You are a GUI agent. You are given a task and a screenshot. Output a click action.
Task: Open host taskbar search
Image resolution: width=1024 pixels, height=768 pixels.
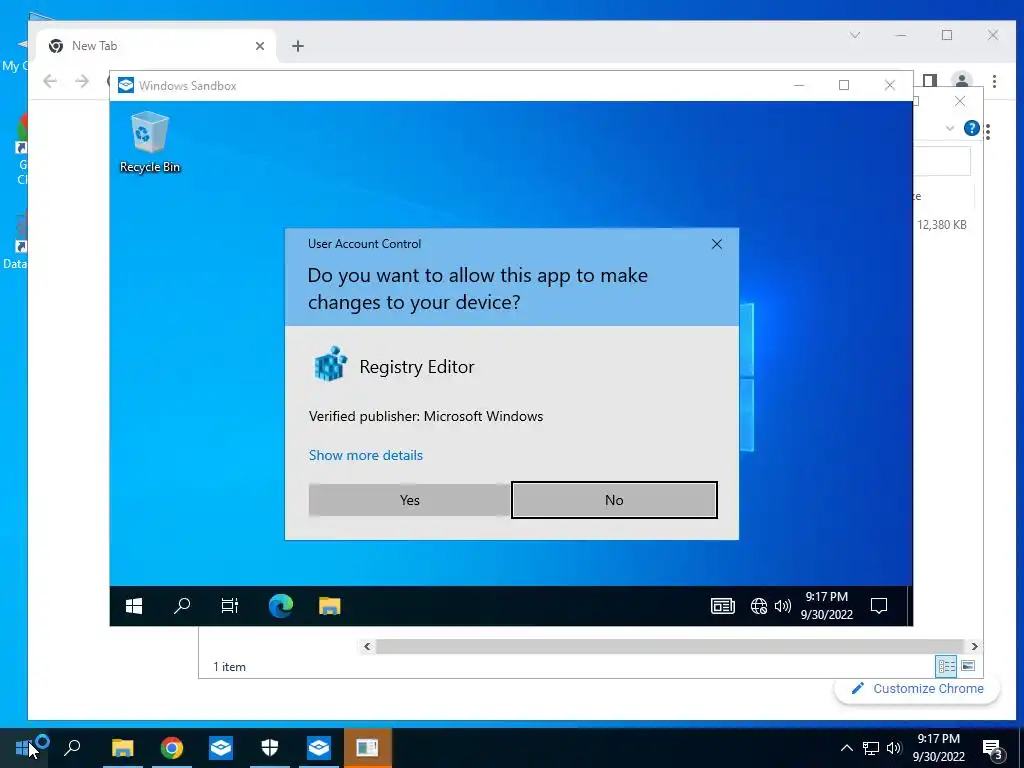72,748
